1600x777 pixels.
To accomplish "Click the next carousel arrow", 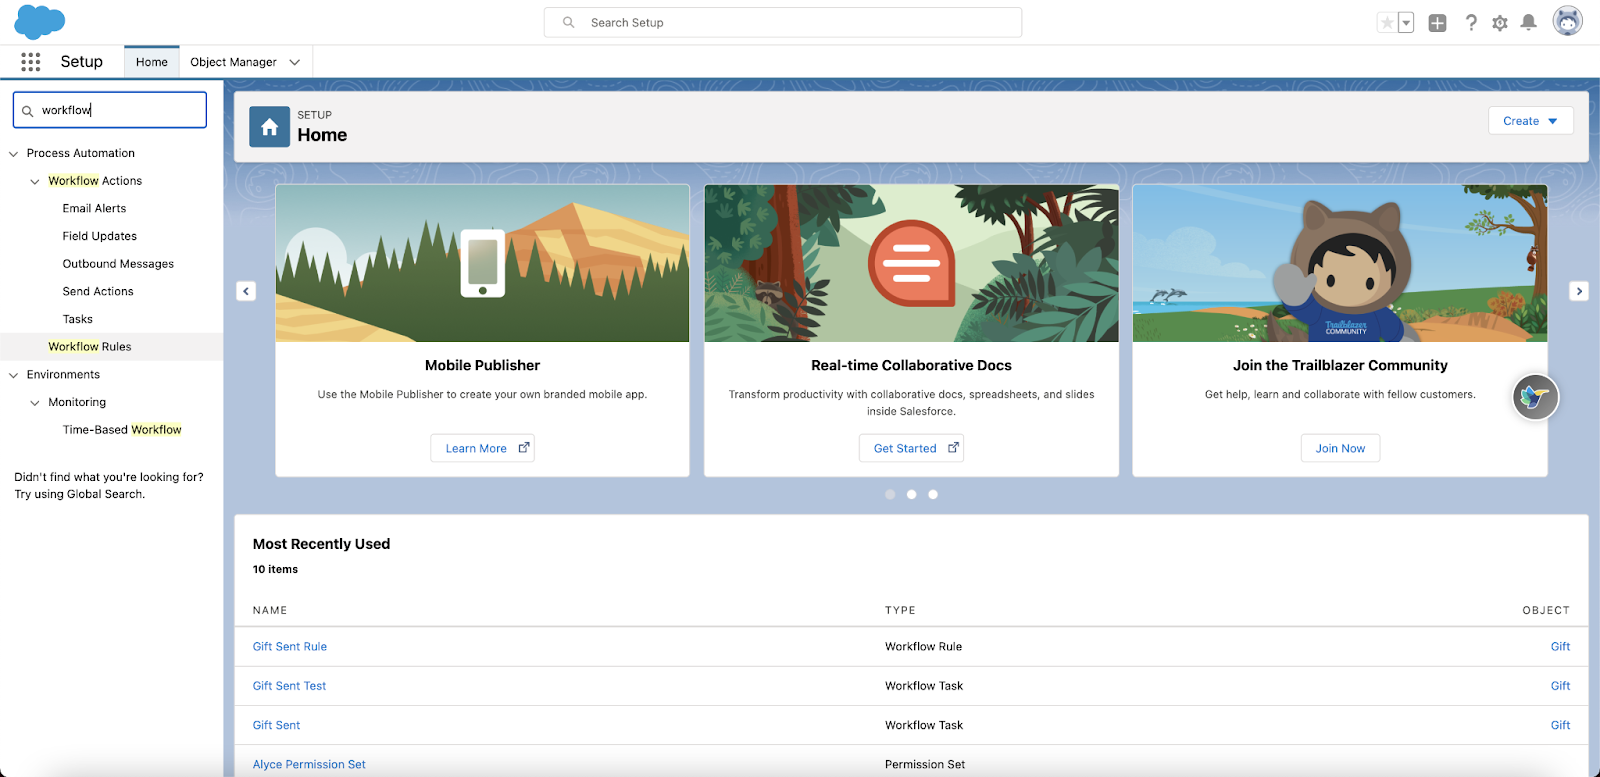I will click(1579, 291).
